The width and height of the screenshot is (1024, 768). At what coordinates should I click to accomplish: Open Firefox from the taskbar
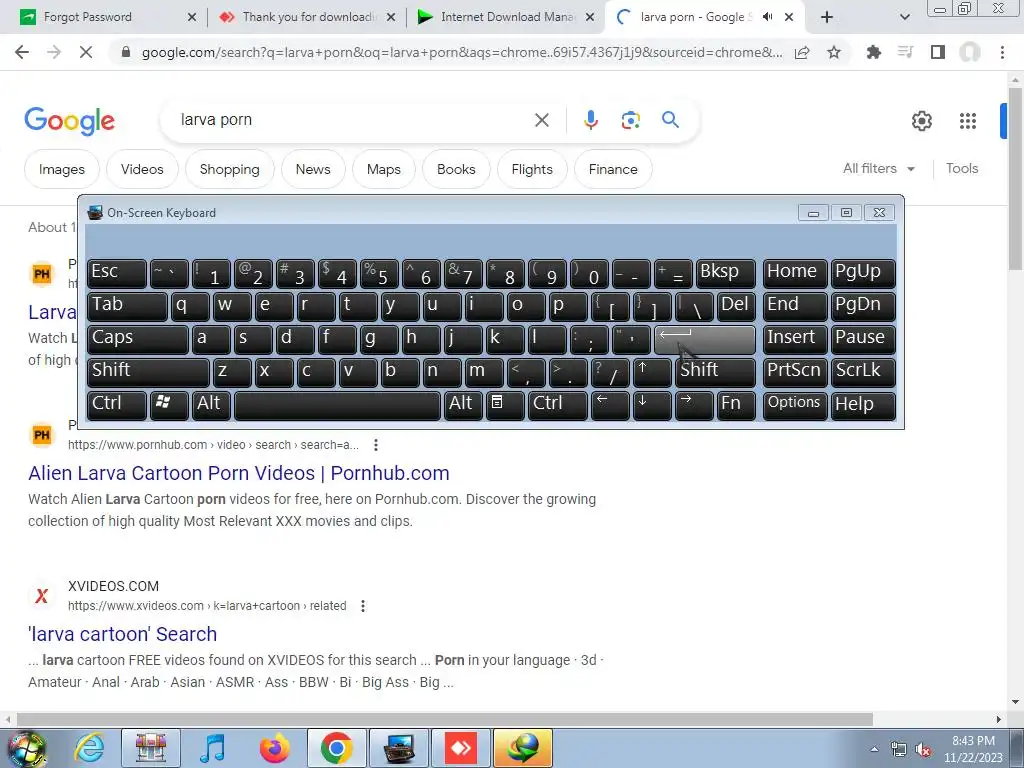click(274, 748)
